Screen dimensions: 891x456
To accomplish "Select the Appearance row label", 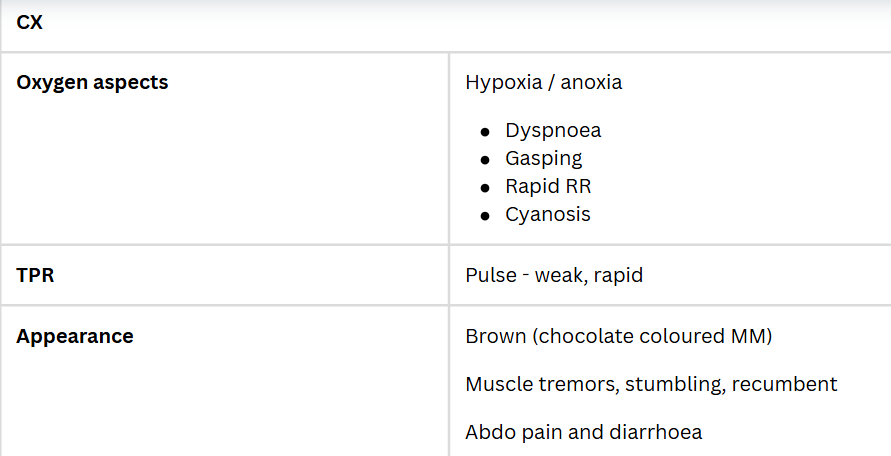I will tap(75, 336).
